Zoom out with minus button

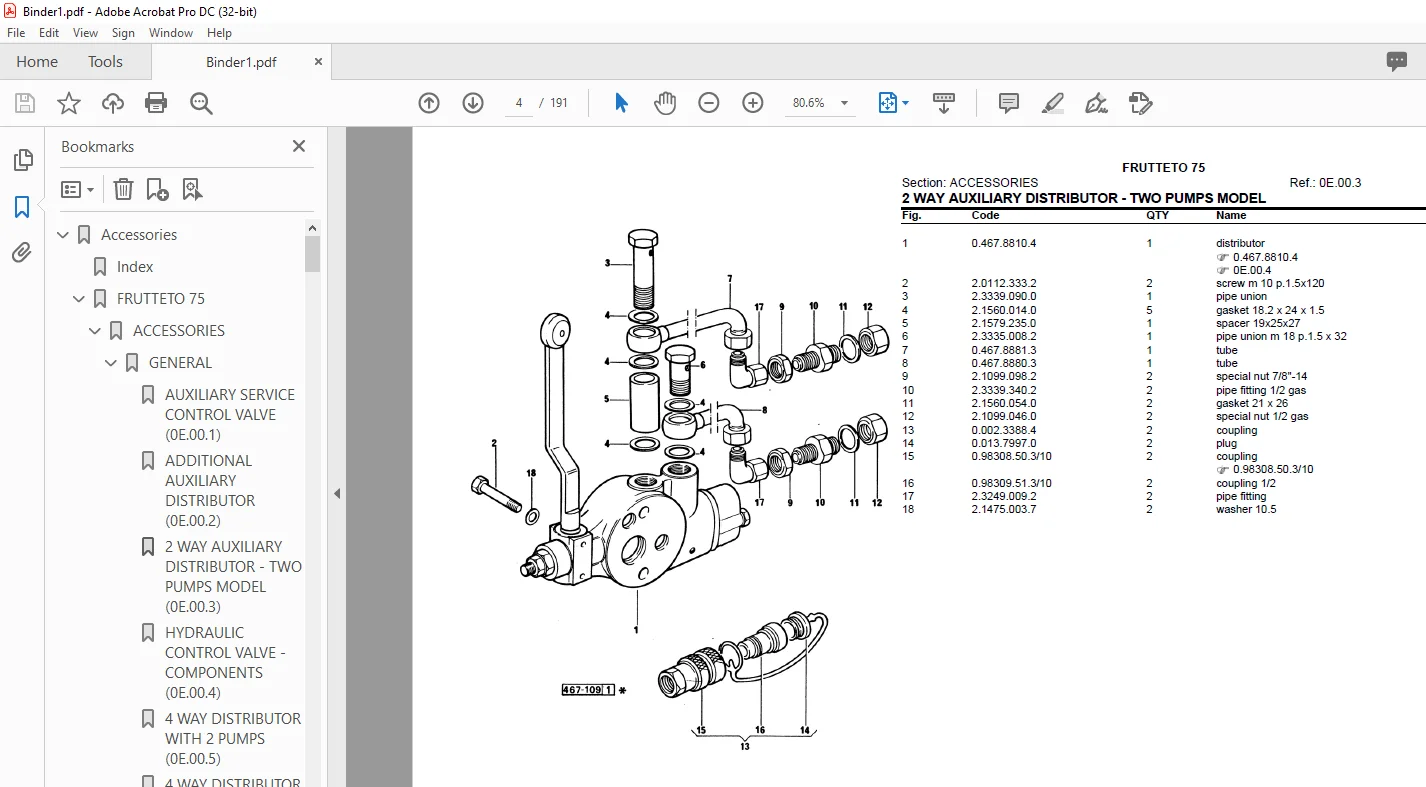point(709,103)
